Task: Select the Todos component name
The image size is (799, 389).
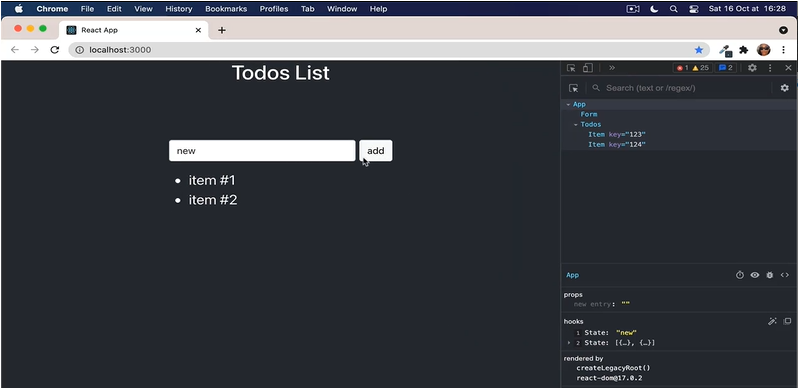Action: tap(591, 124)
